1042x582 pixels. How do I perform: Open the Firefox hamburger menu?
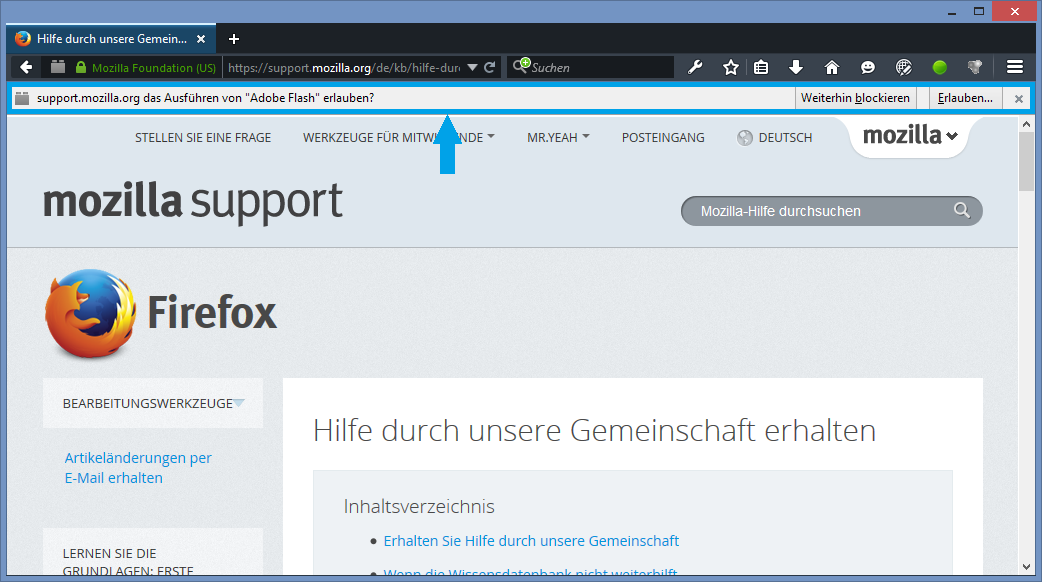coord(1015,67)
